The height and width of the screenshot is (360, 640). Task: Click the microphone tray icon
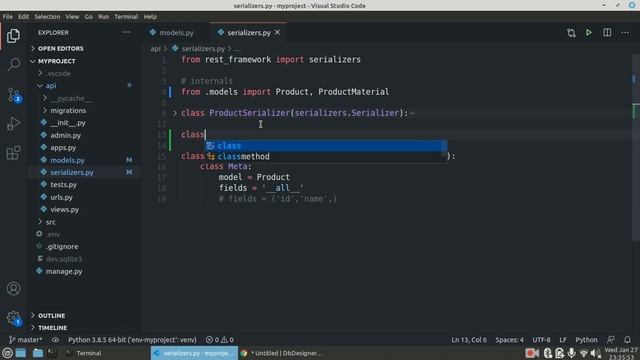tap(571, 353)
